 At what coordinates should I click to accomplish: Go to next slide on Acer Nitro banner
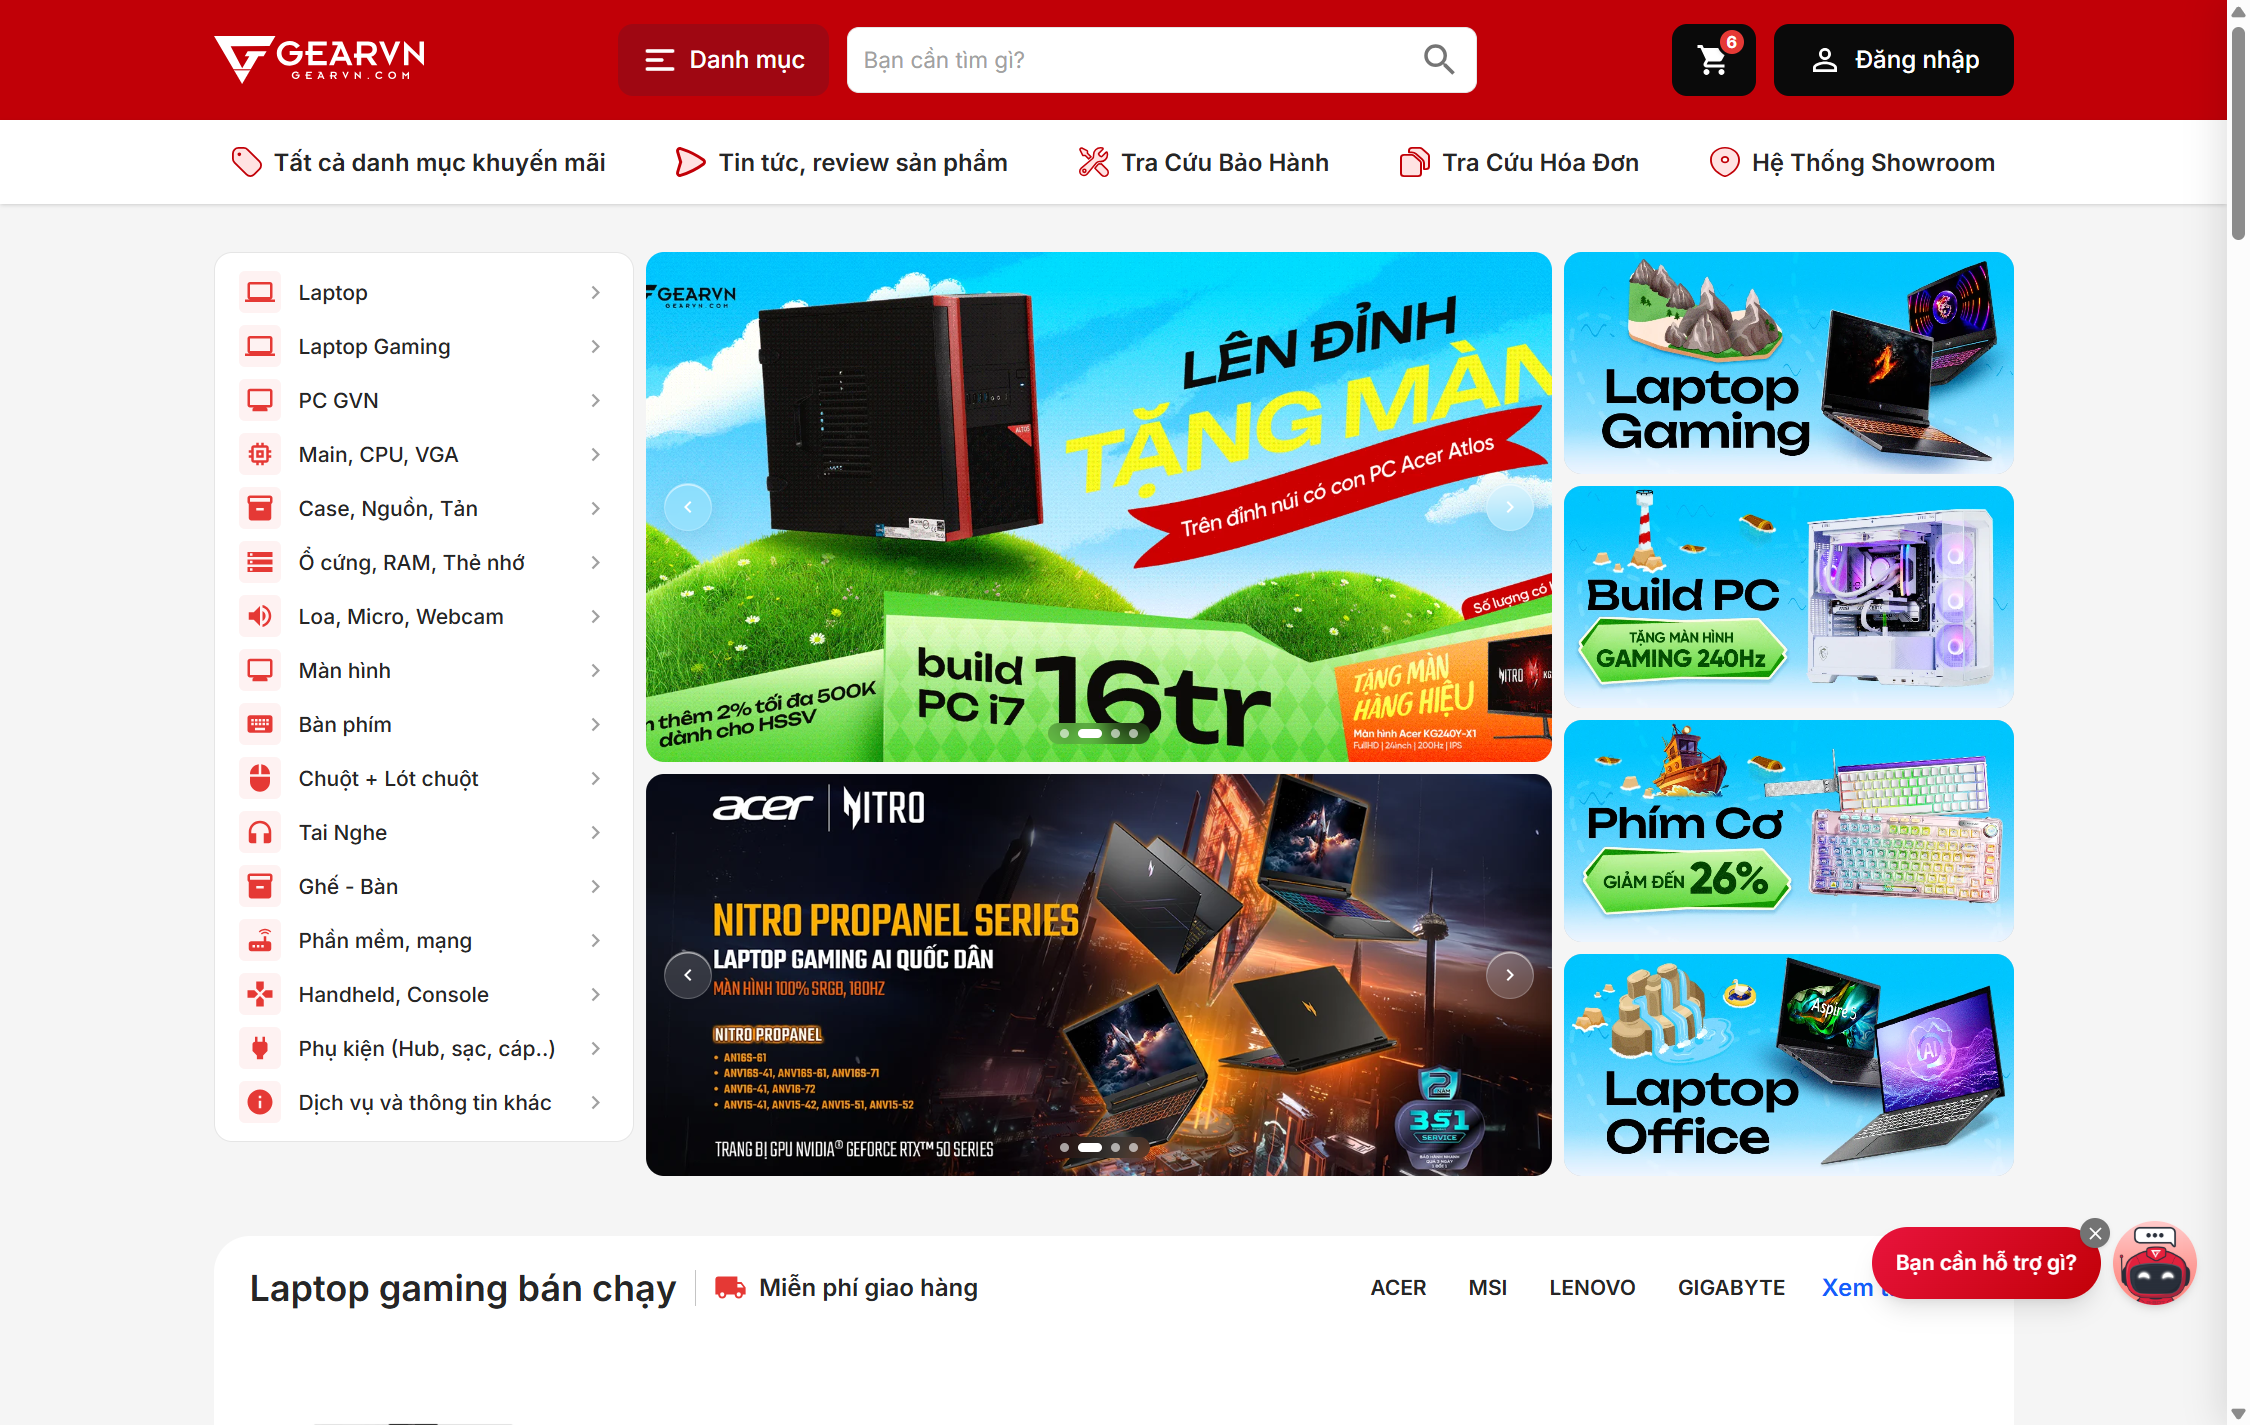(1510, 975)
